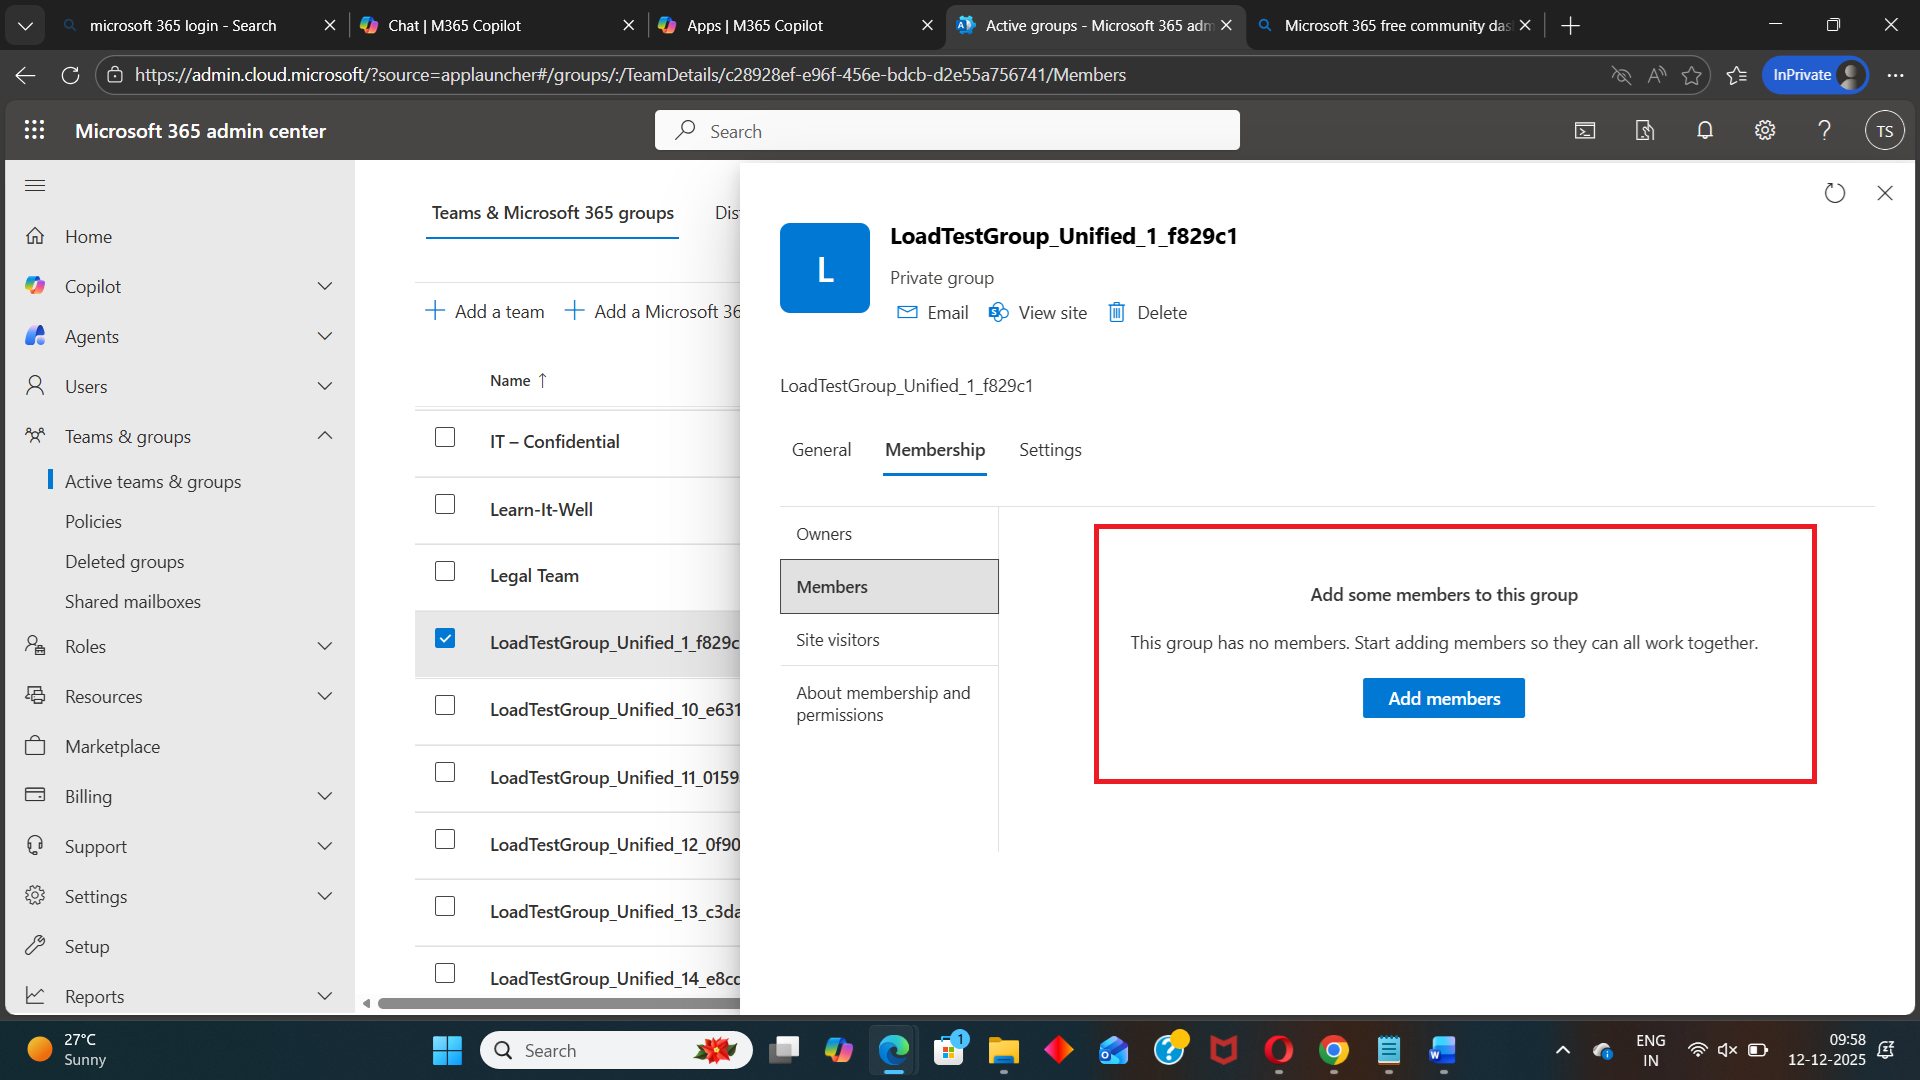The width and height of the screenshot is (1920, 1080).
Task: Collapse the Teams & groups section
Action: pos(324,436)
